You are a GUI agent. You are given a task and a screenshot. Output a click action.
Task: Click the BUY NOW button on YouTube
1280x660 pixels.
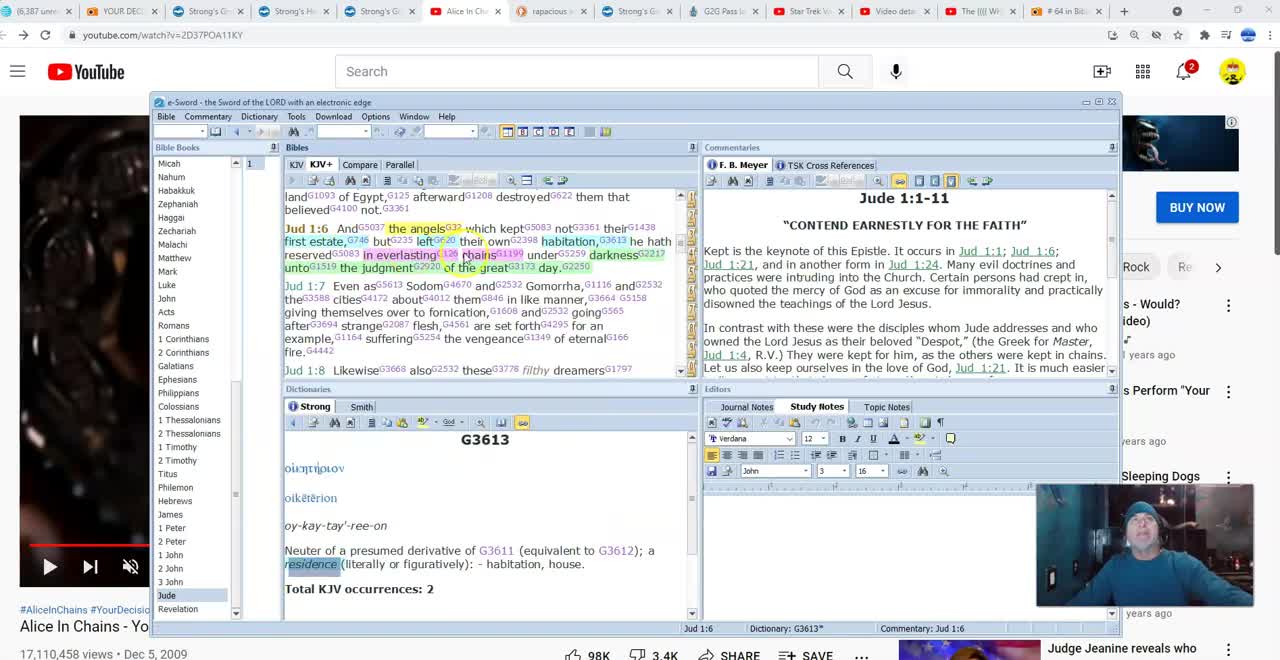coord(1197,207)
